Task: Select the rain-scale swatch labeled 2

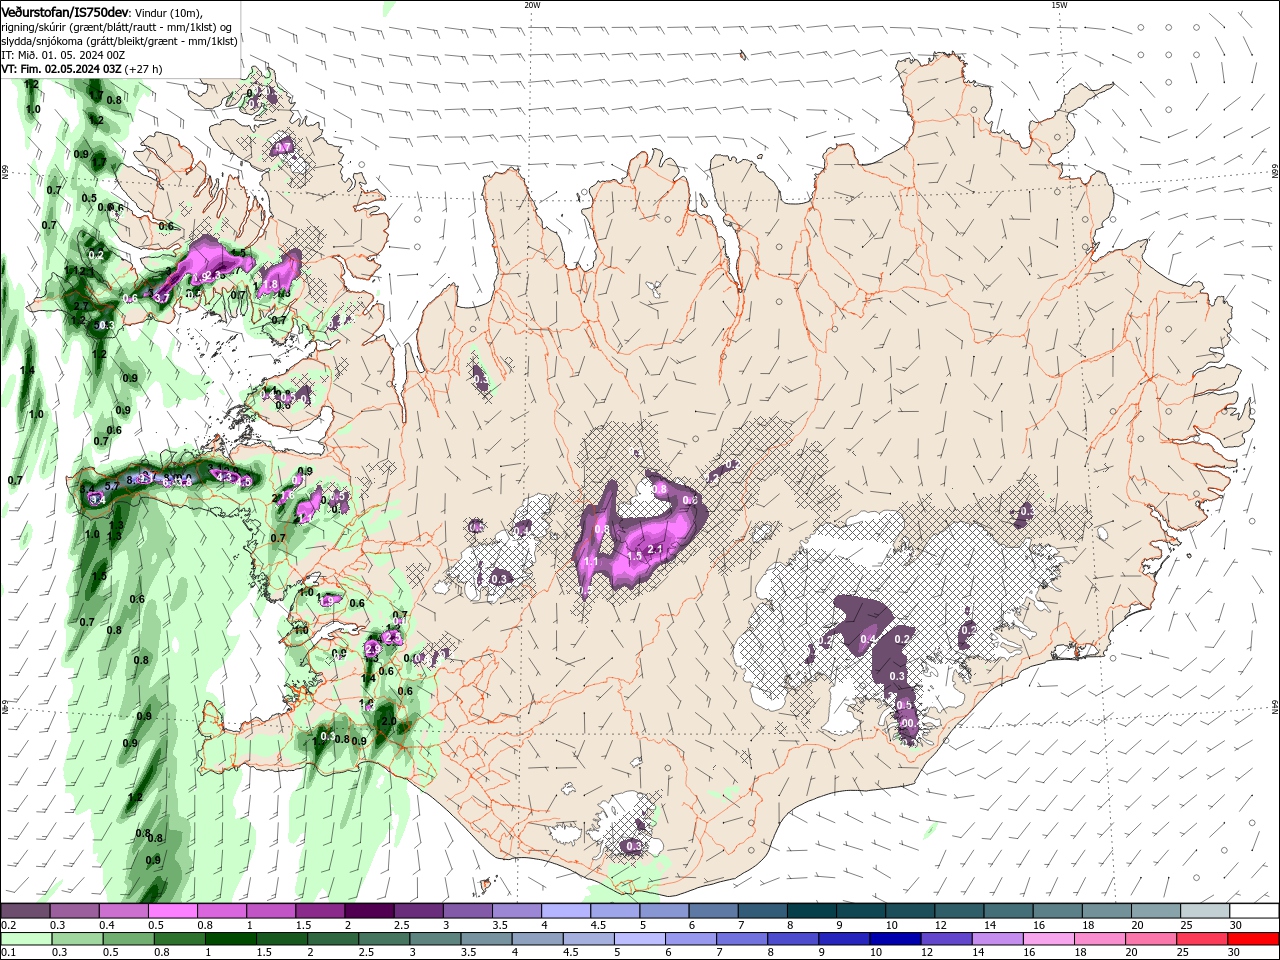Action: pos(332,939)
